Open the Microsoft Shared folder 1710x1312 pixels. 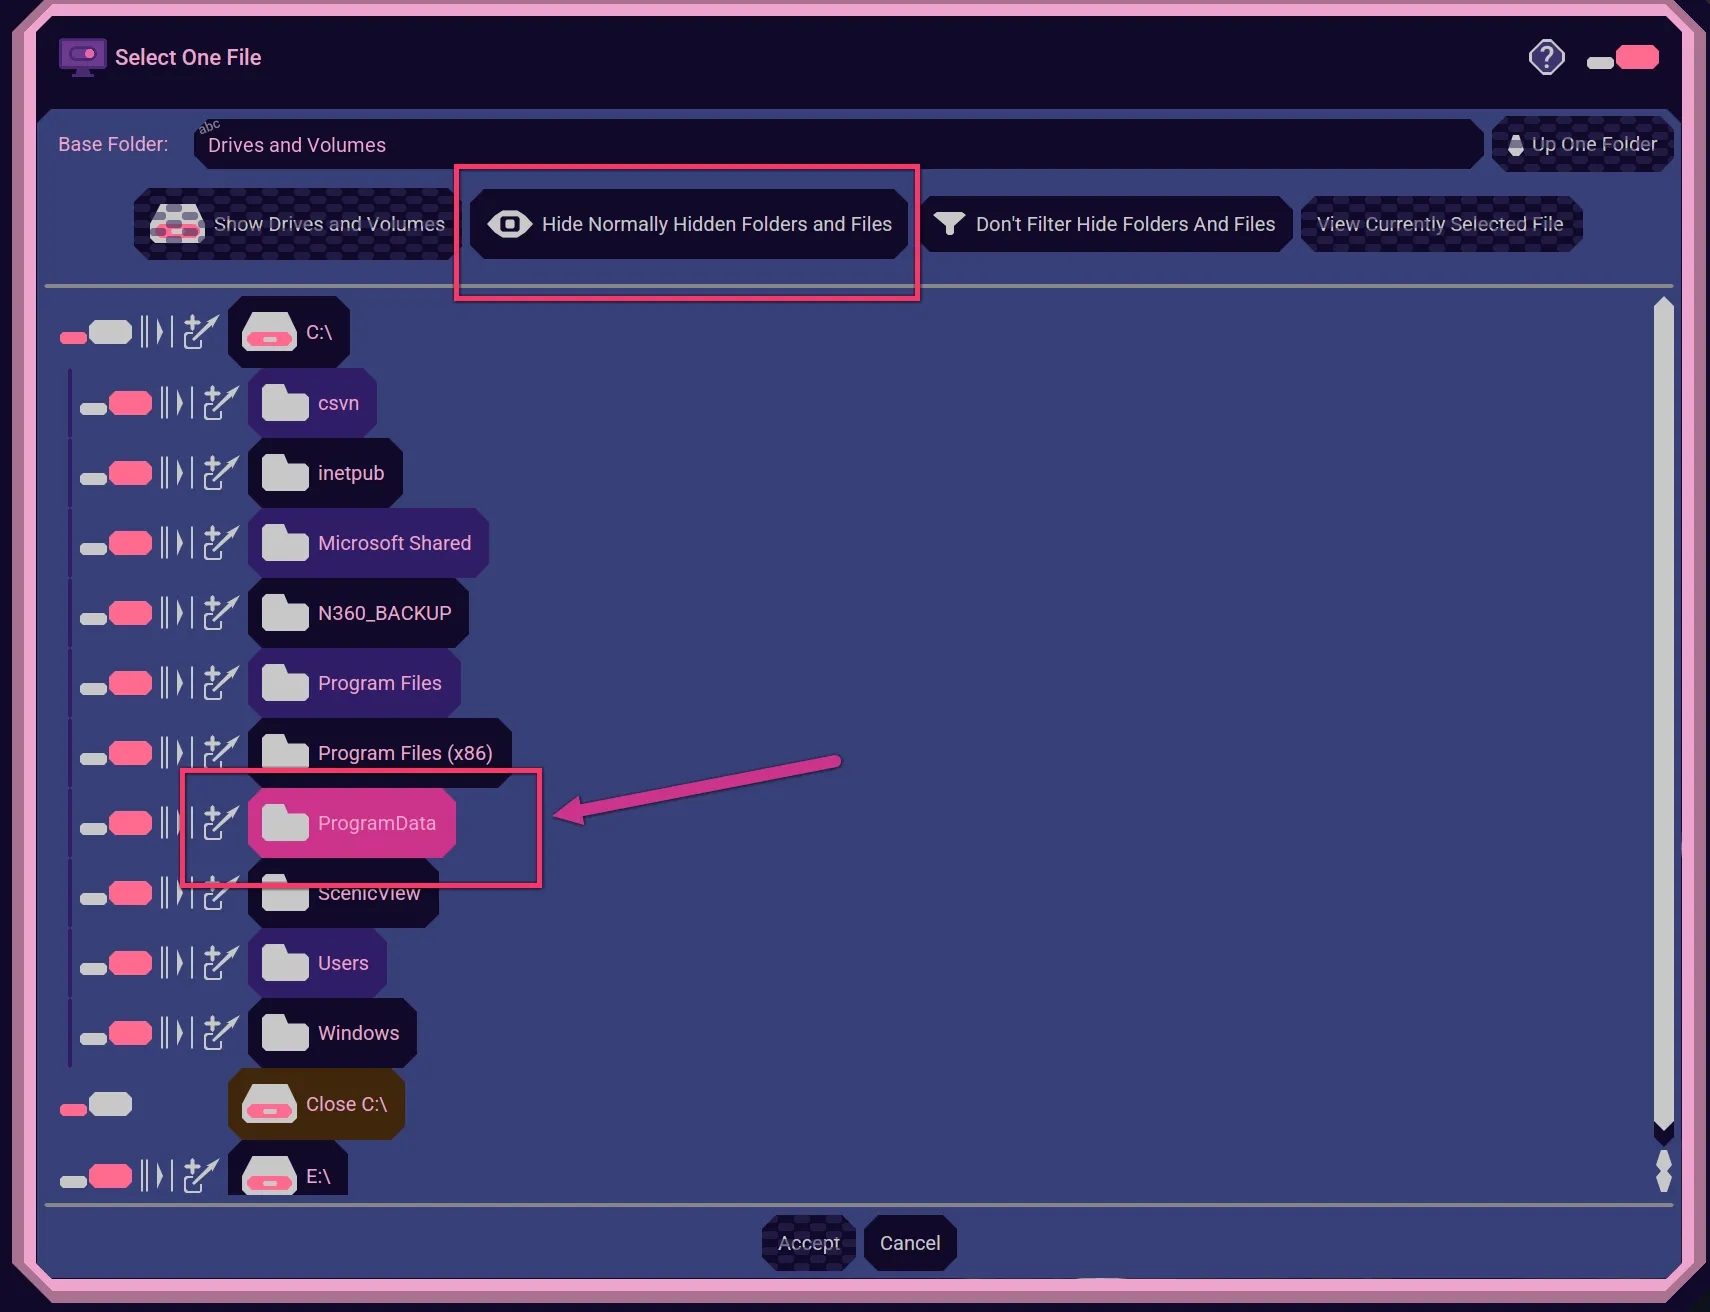(368, 543)
